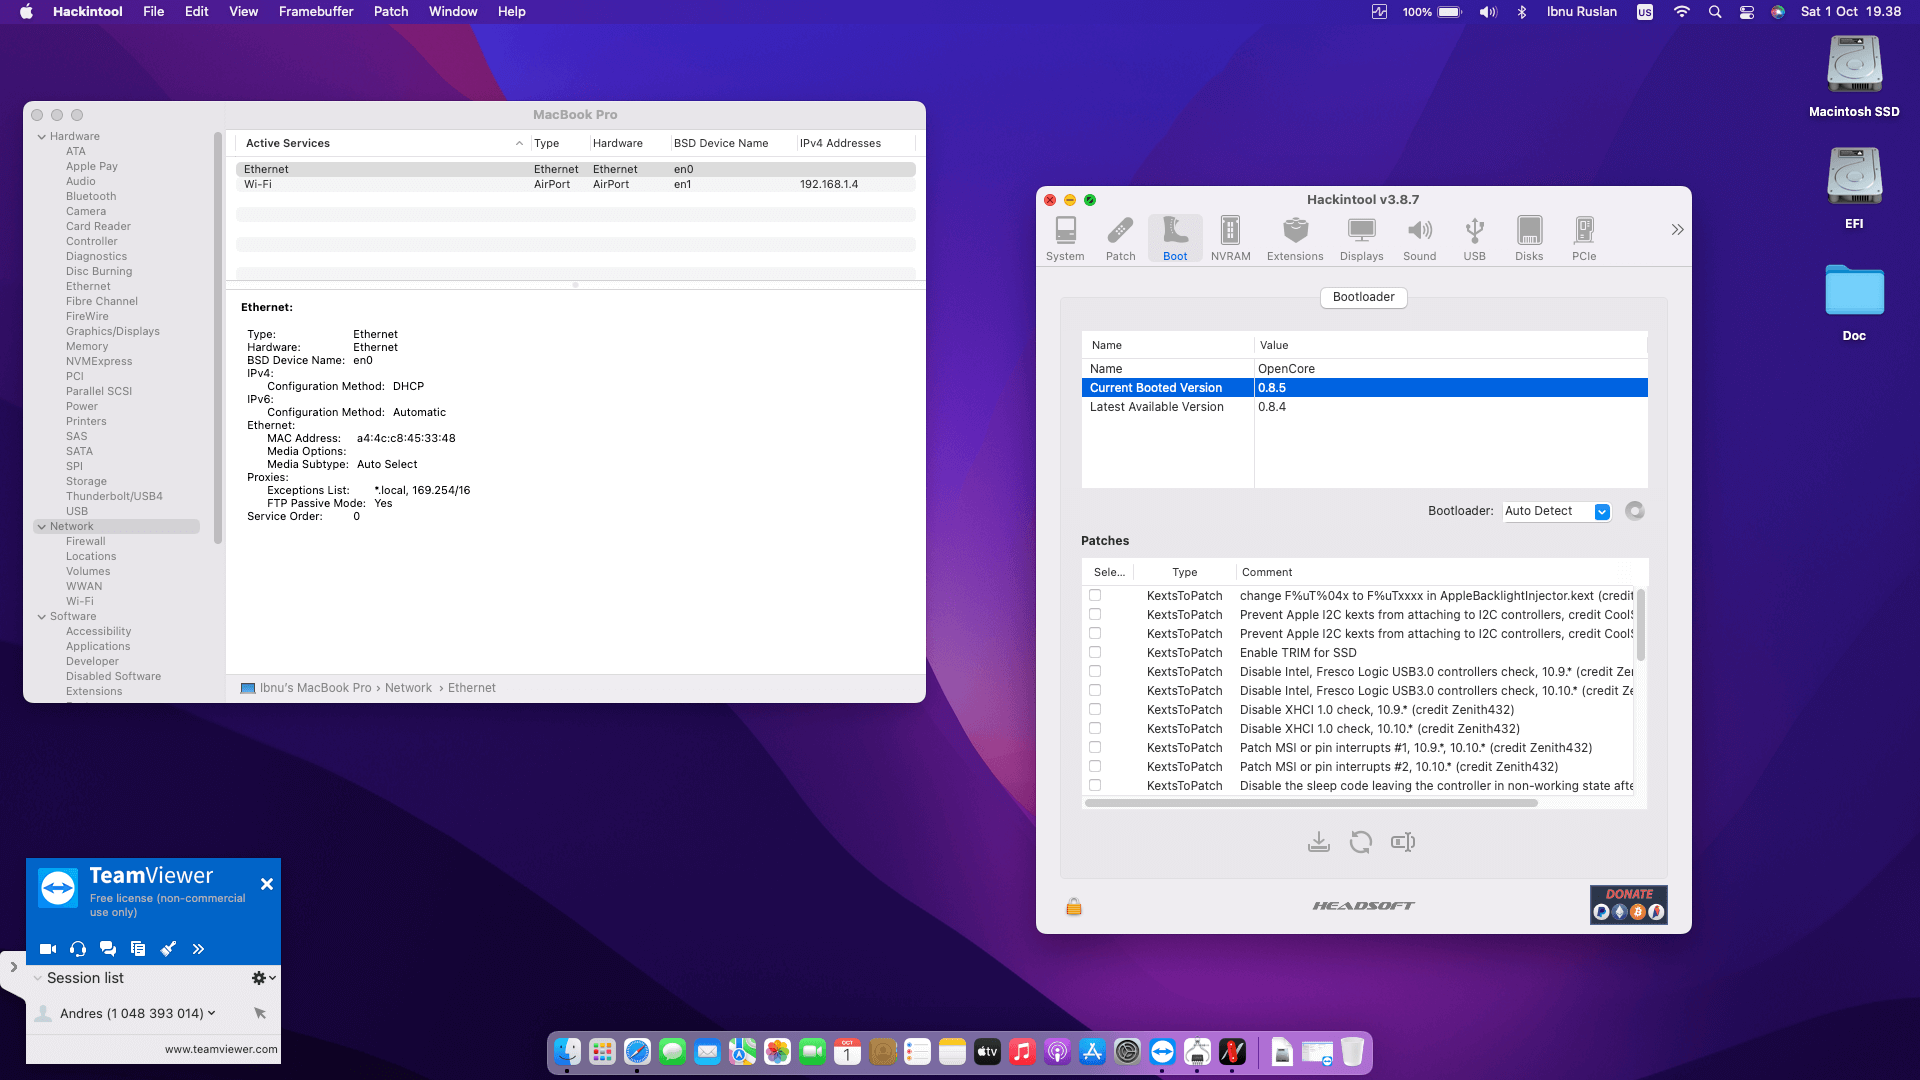The image size is (1920, 1080).
Task: Tick 'Disable XHCI 1.0 check, 10.9.*' checkbox
Action: [1095, 710]
